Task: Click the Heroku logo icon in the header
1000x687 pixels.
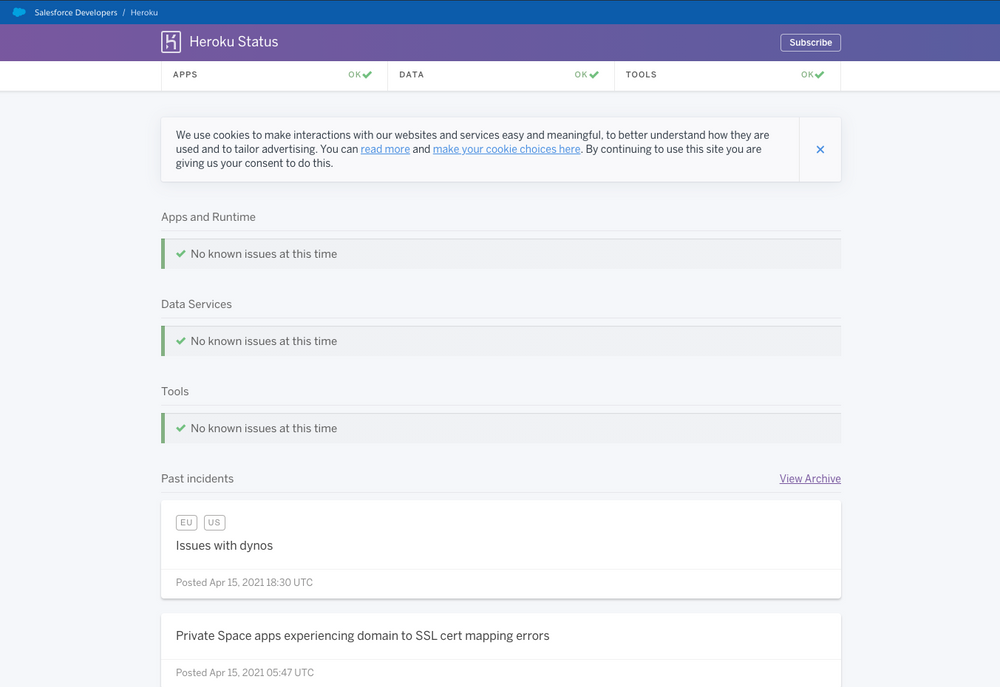Action: point(169,41)
